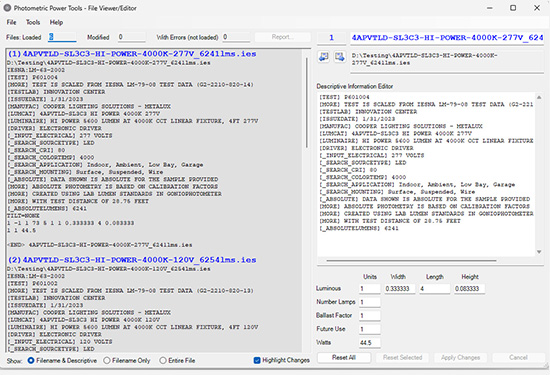Click the <END> line for the 277V file

click(x=100, y=245)
